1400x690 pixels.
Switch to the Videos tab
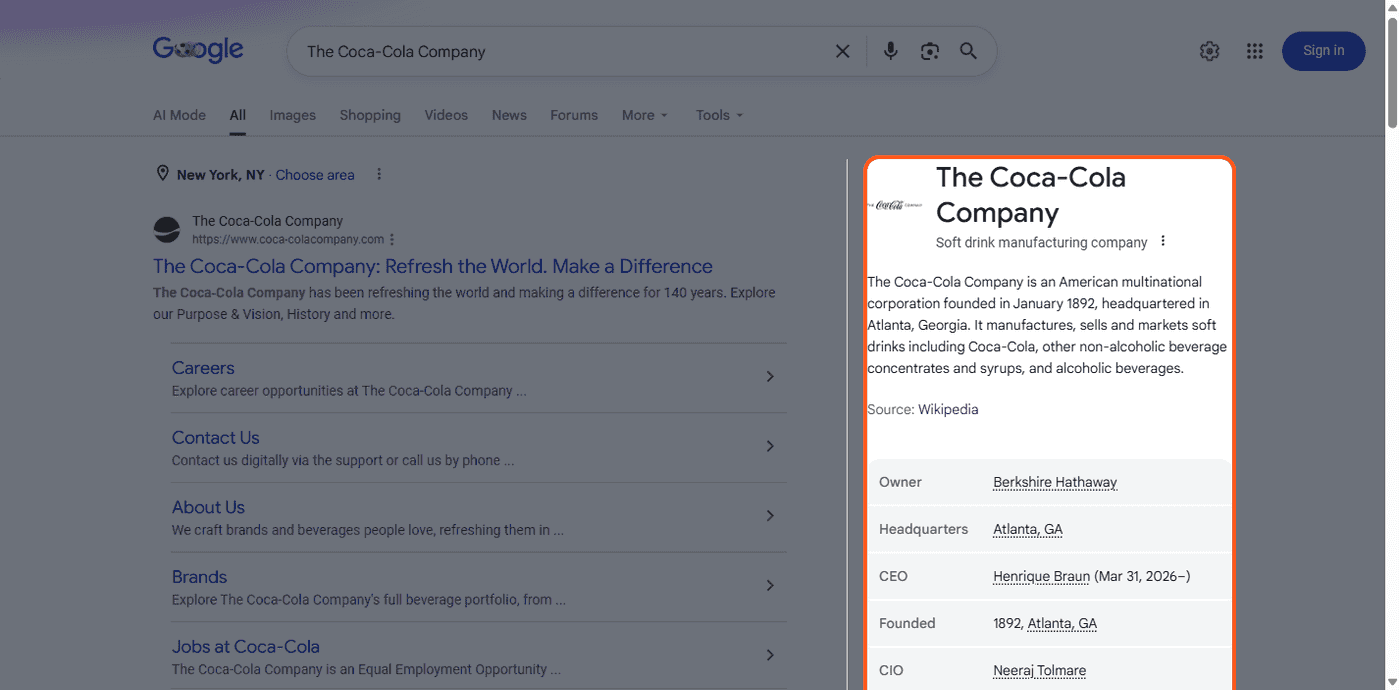[x=446, y=115]
